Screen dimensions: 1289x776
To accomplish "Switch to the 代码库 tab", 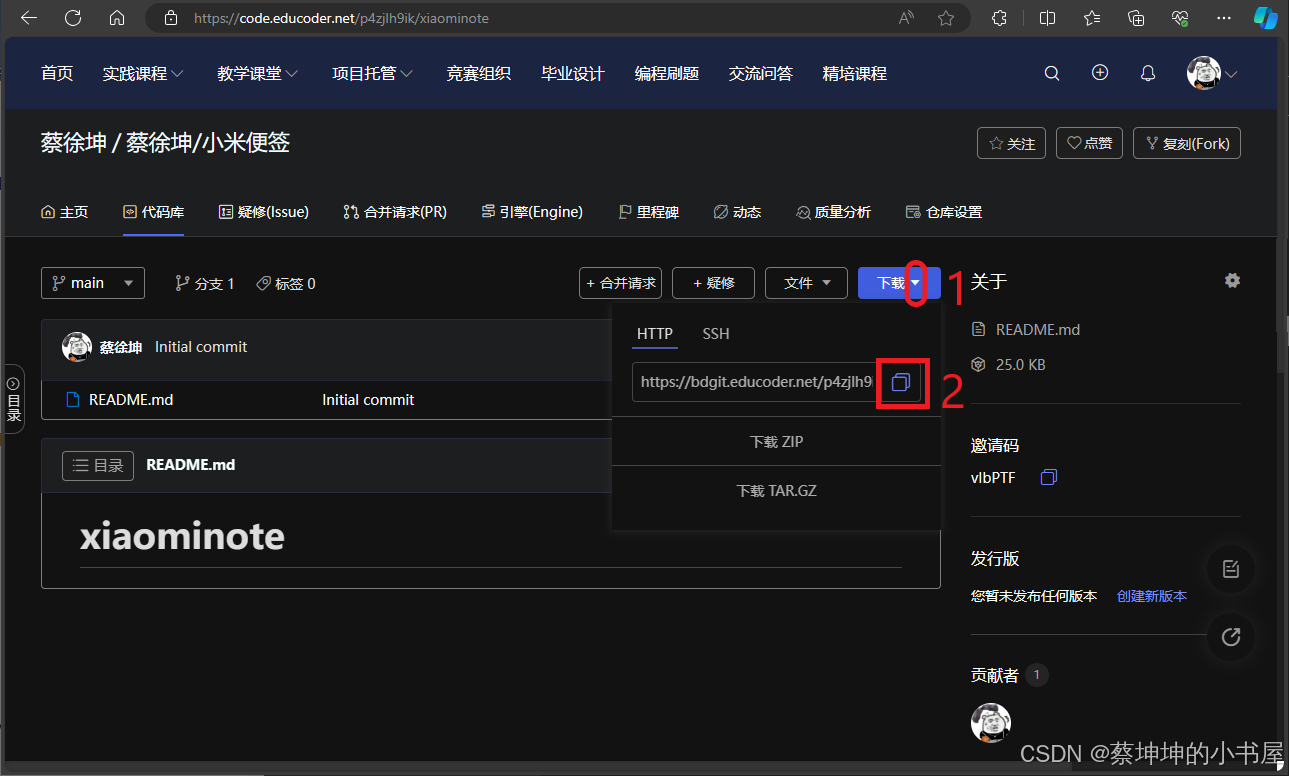I will tap(154, 212).
